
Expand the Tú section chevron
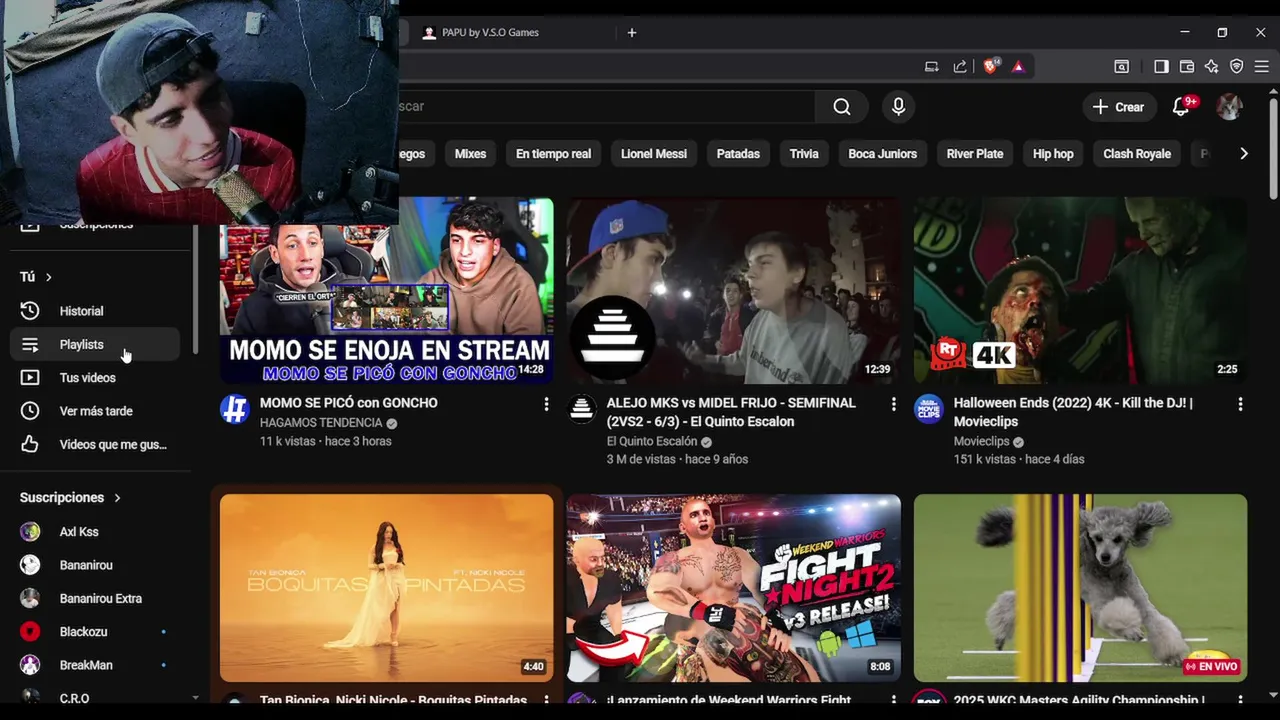pyautogui.click(x=48, y=277)
